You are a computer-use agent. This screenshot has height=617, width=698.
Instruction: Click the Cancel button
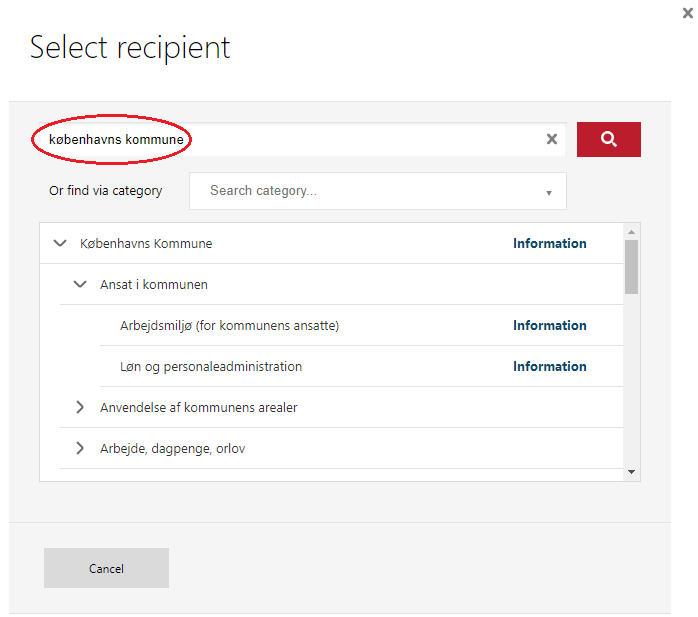click(x=106, y=568)
